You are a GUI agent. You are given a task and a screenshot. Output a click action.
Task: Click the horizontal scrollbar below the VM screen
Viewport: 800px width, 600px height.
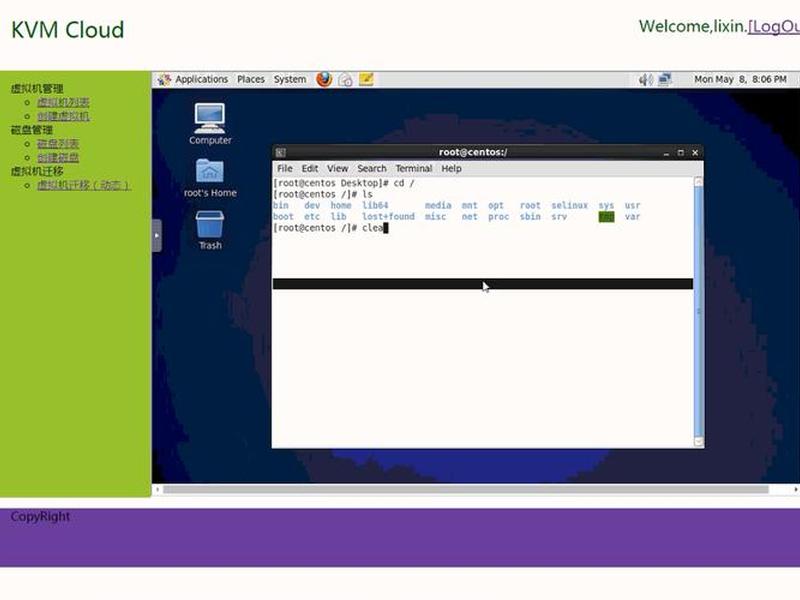(x=465, y=489)
